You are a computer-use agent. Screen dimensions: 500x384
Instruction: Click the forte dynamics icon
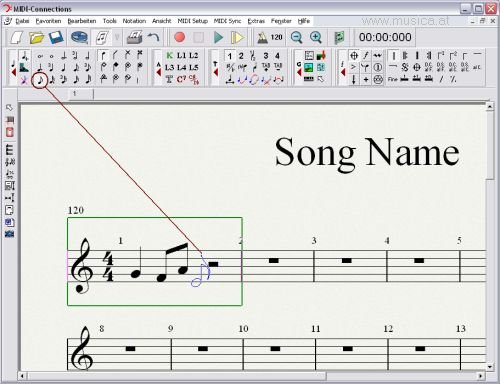(x=366, y=55)
